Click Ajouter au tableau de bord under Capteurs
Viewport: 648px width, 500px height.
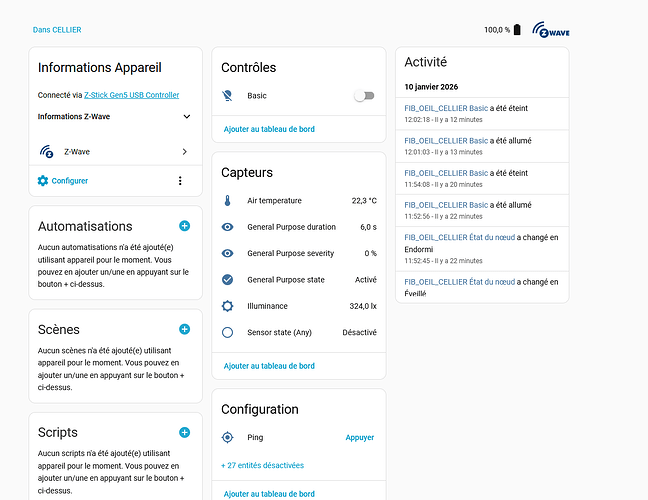pos(269,366)
